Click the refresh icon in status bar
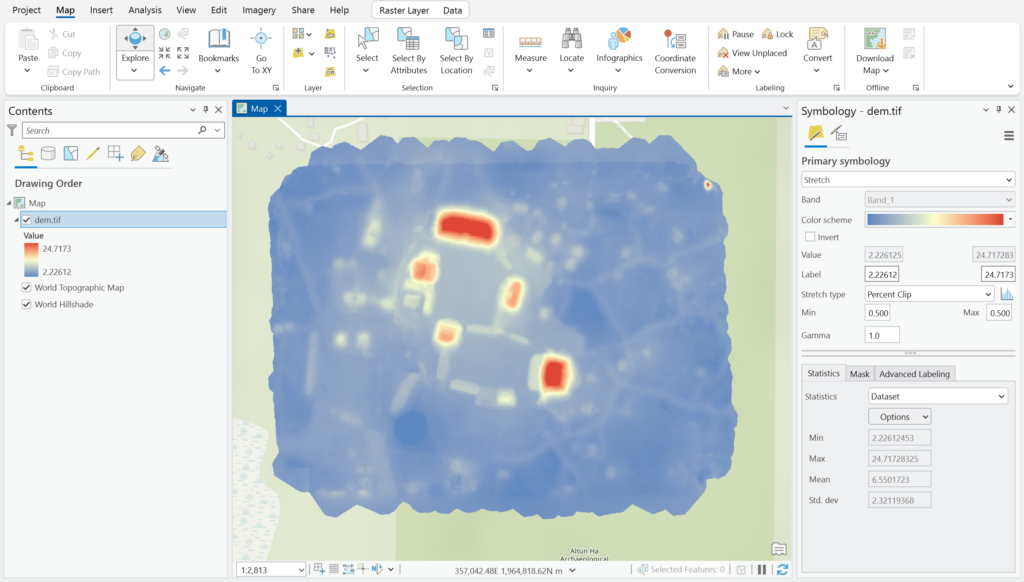The width and height of the screenshot is (1024, 582). coord(782,570)
